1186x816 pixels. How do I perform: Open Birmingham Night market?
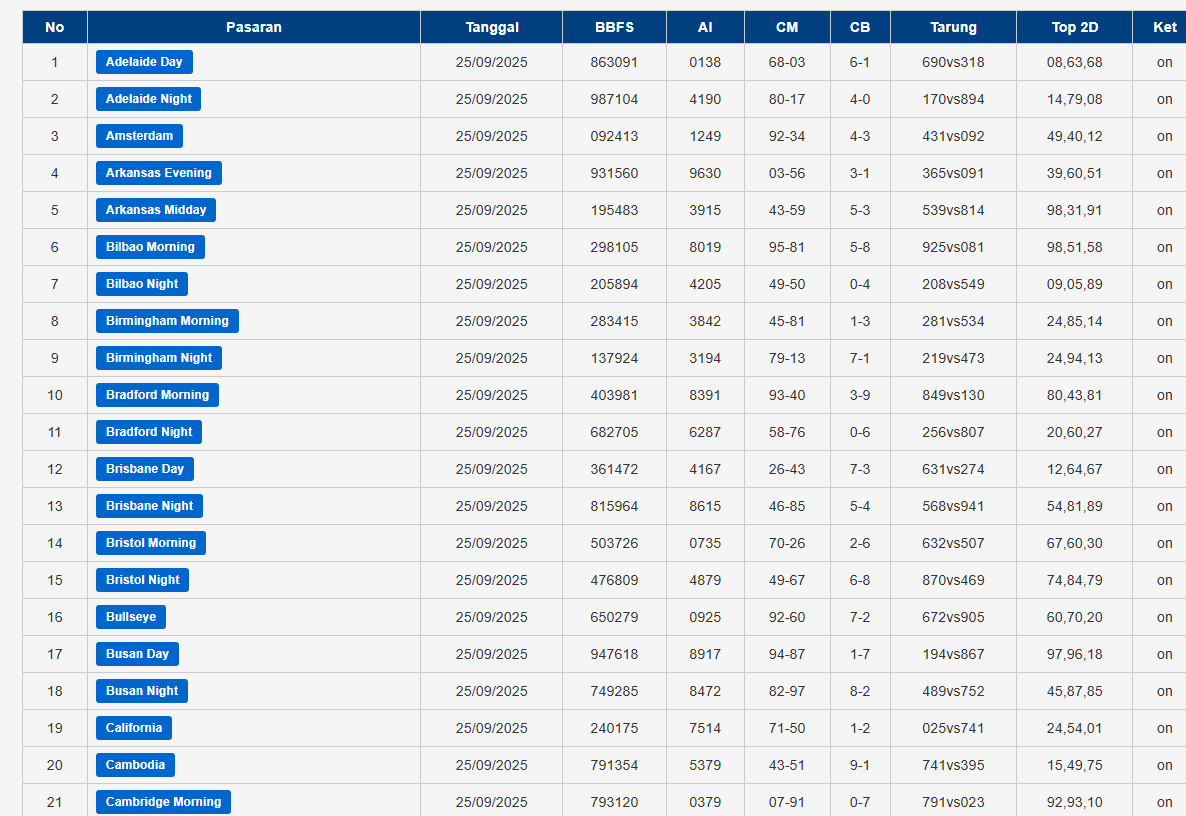(159, 358)
